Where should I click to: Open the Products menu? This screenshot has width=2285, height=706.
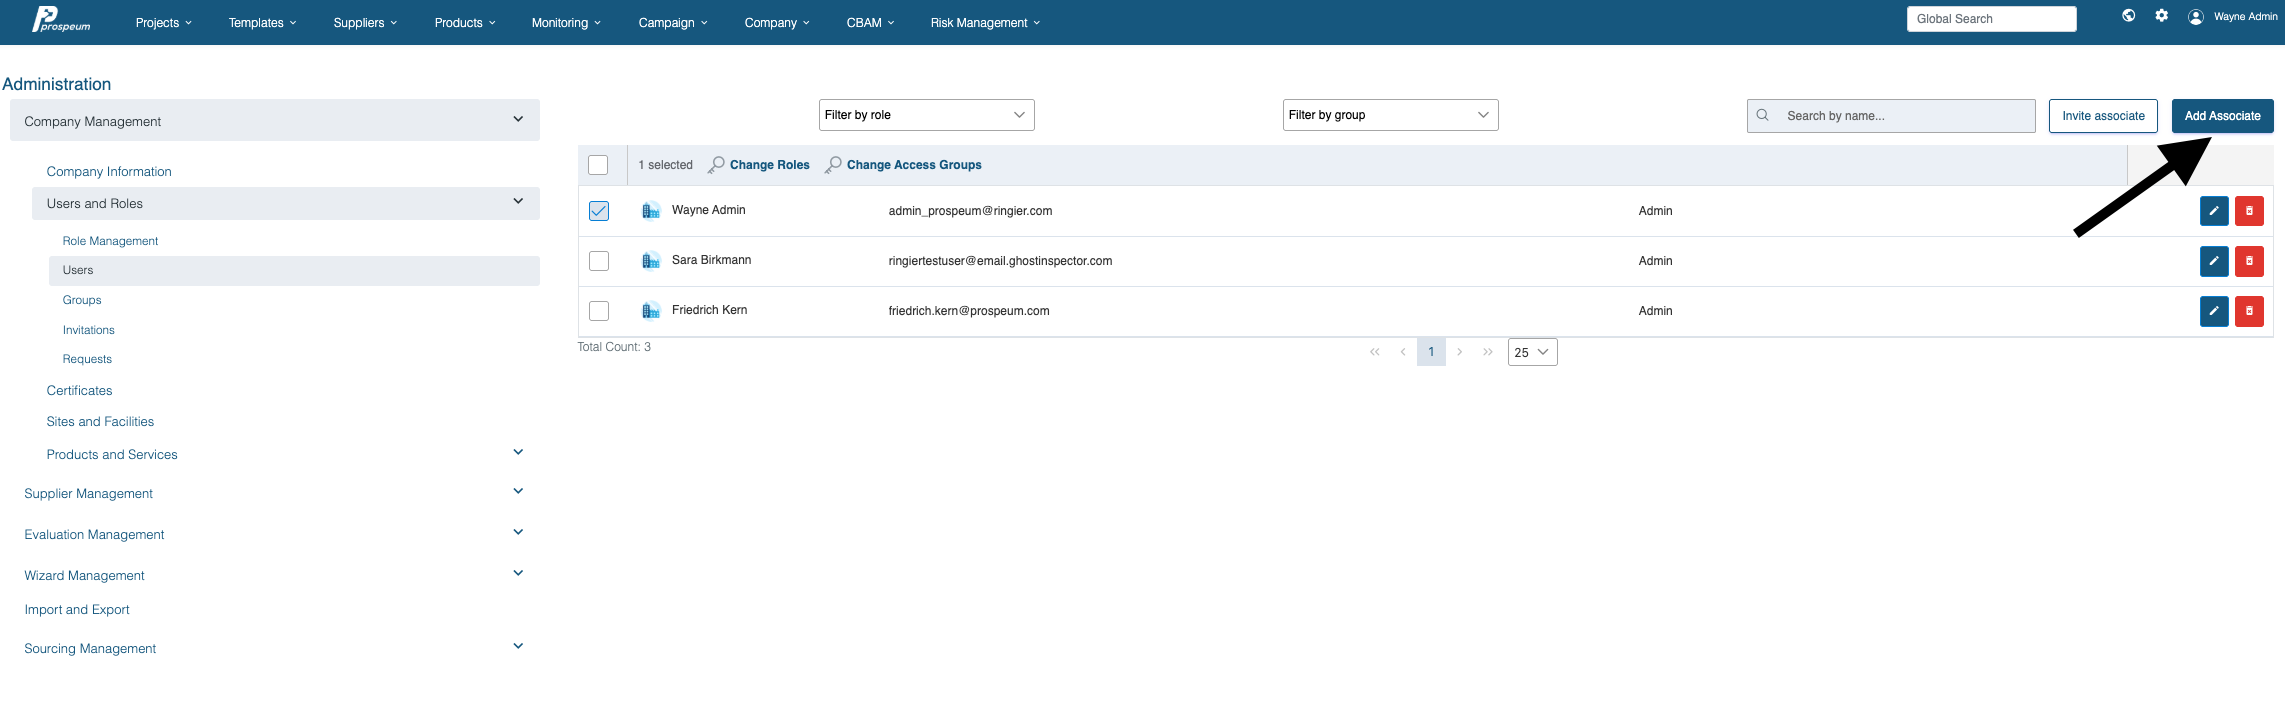pos(465,22)
